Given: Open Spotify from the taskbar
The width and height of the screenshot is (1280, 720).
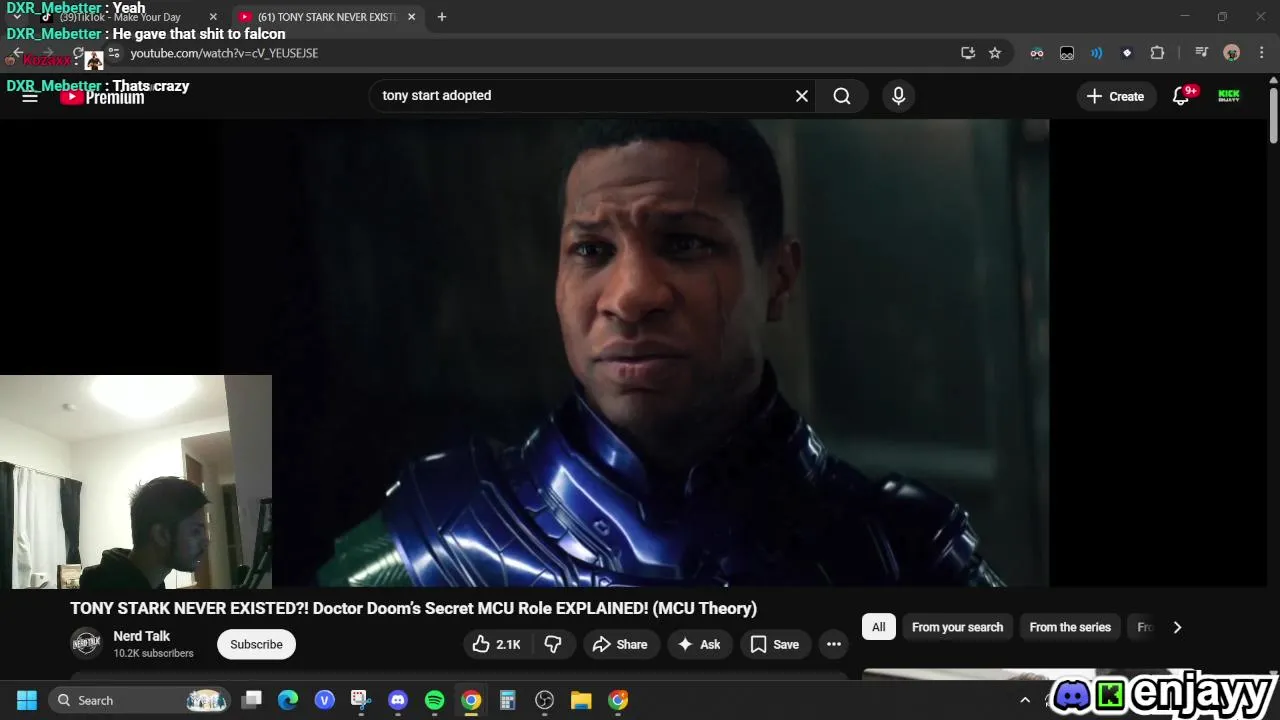Looking at the screenshot, I should click(434, 700).
